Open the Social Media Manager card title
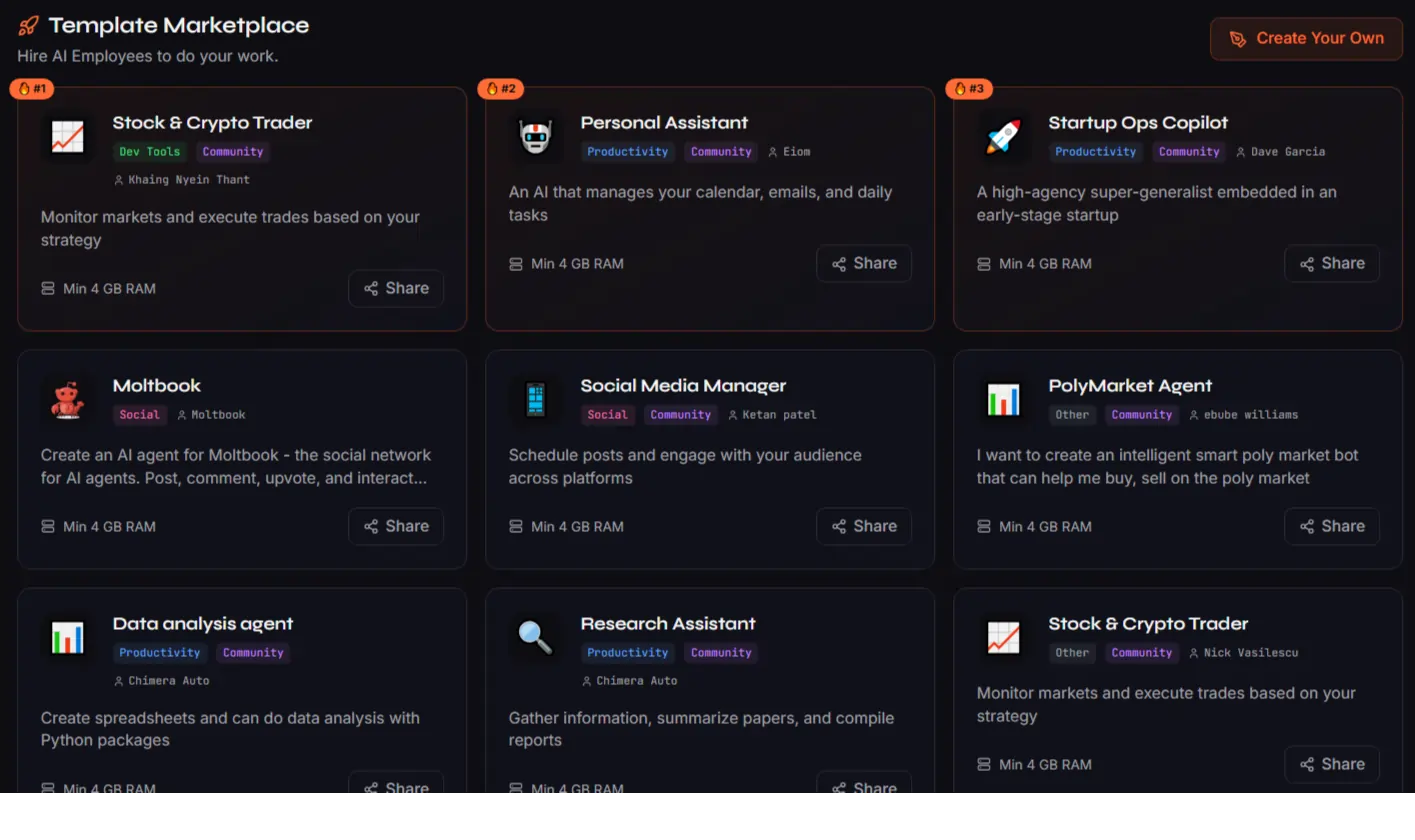The height and width of the screenshot is (840, 1415). pos(683,386)
